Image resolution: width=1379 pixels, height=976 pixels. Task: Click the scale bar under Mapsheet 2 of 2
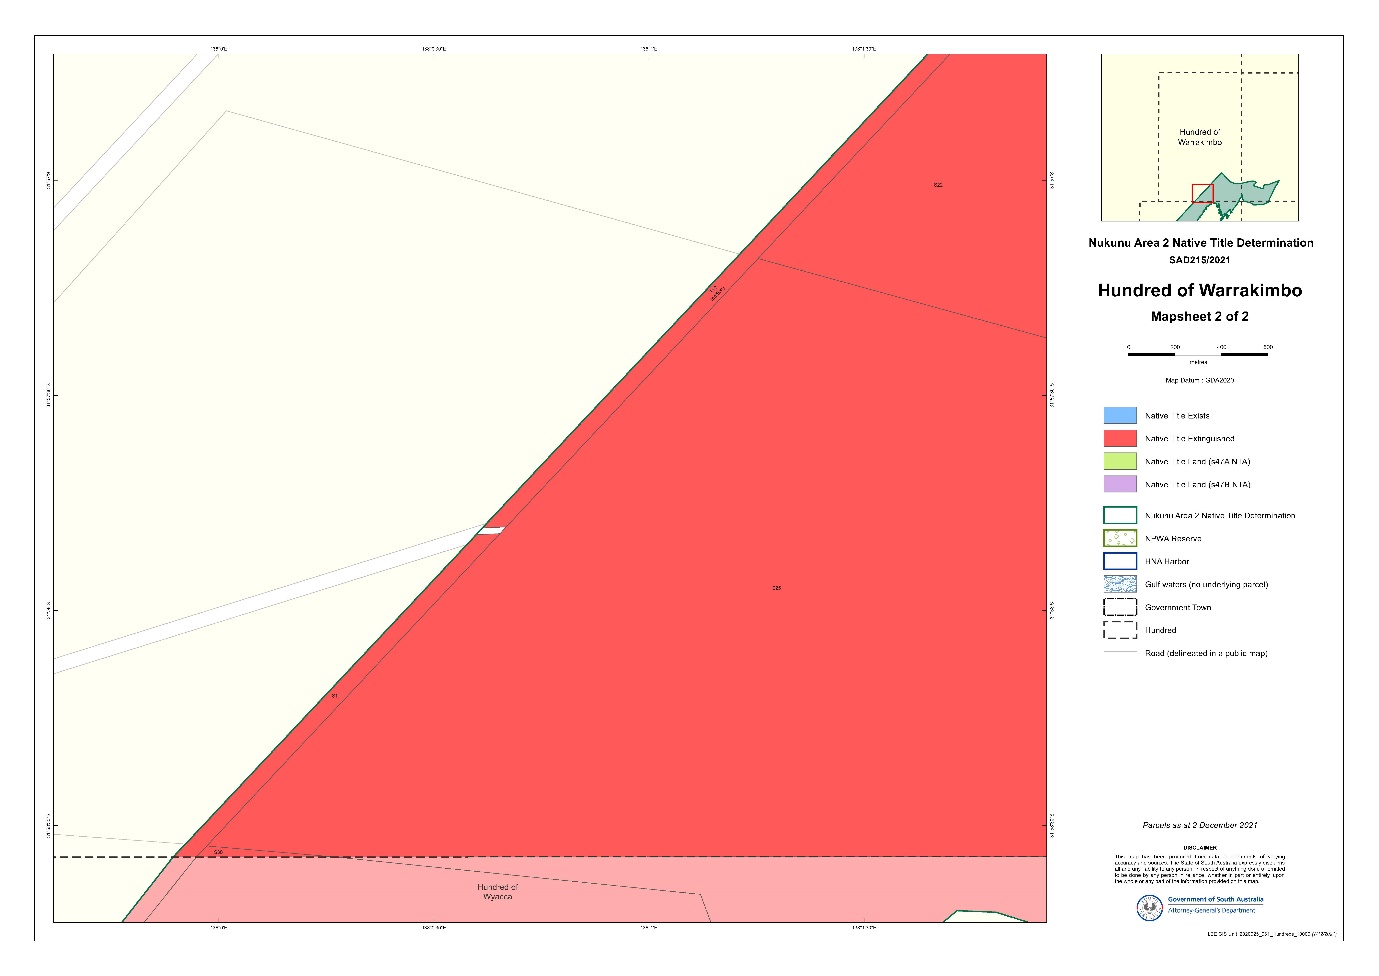click(x=1198, y=353)
